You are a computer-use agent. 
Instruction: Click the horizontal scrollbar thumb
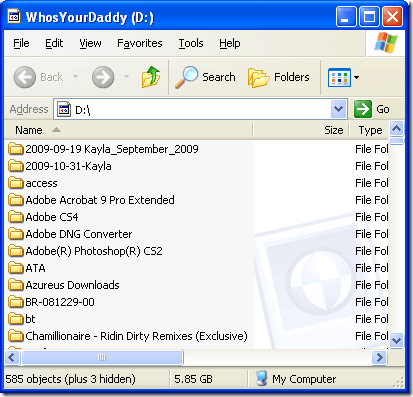[102, 358]
